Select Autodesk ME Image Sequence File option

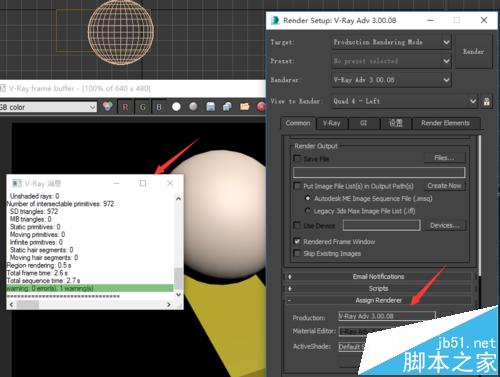coord(308,198)
